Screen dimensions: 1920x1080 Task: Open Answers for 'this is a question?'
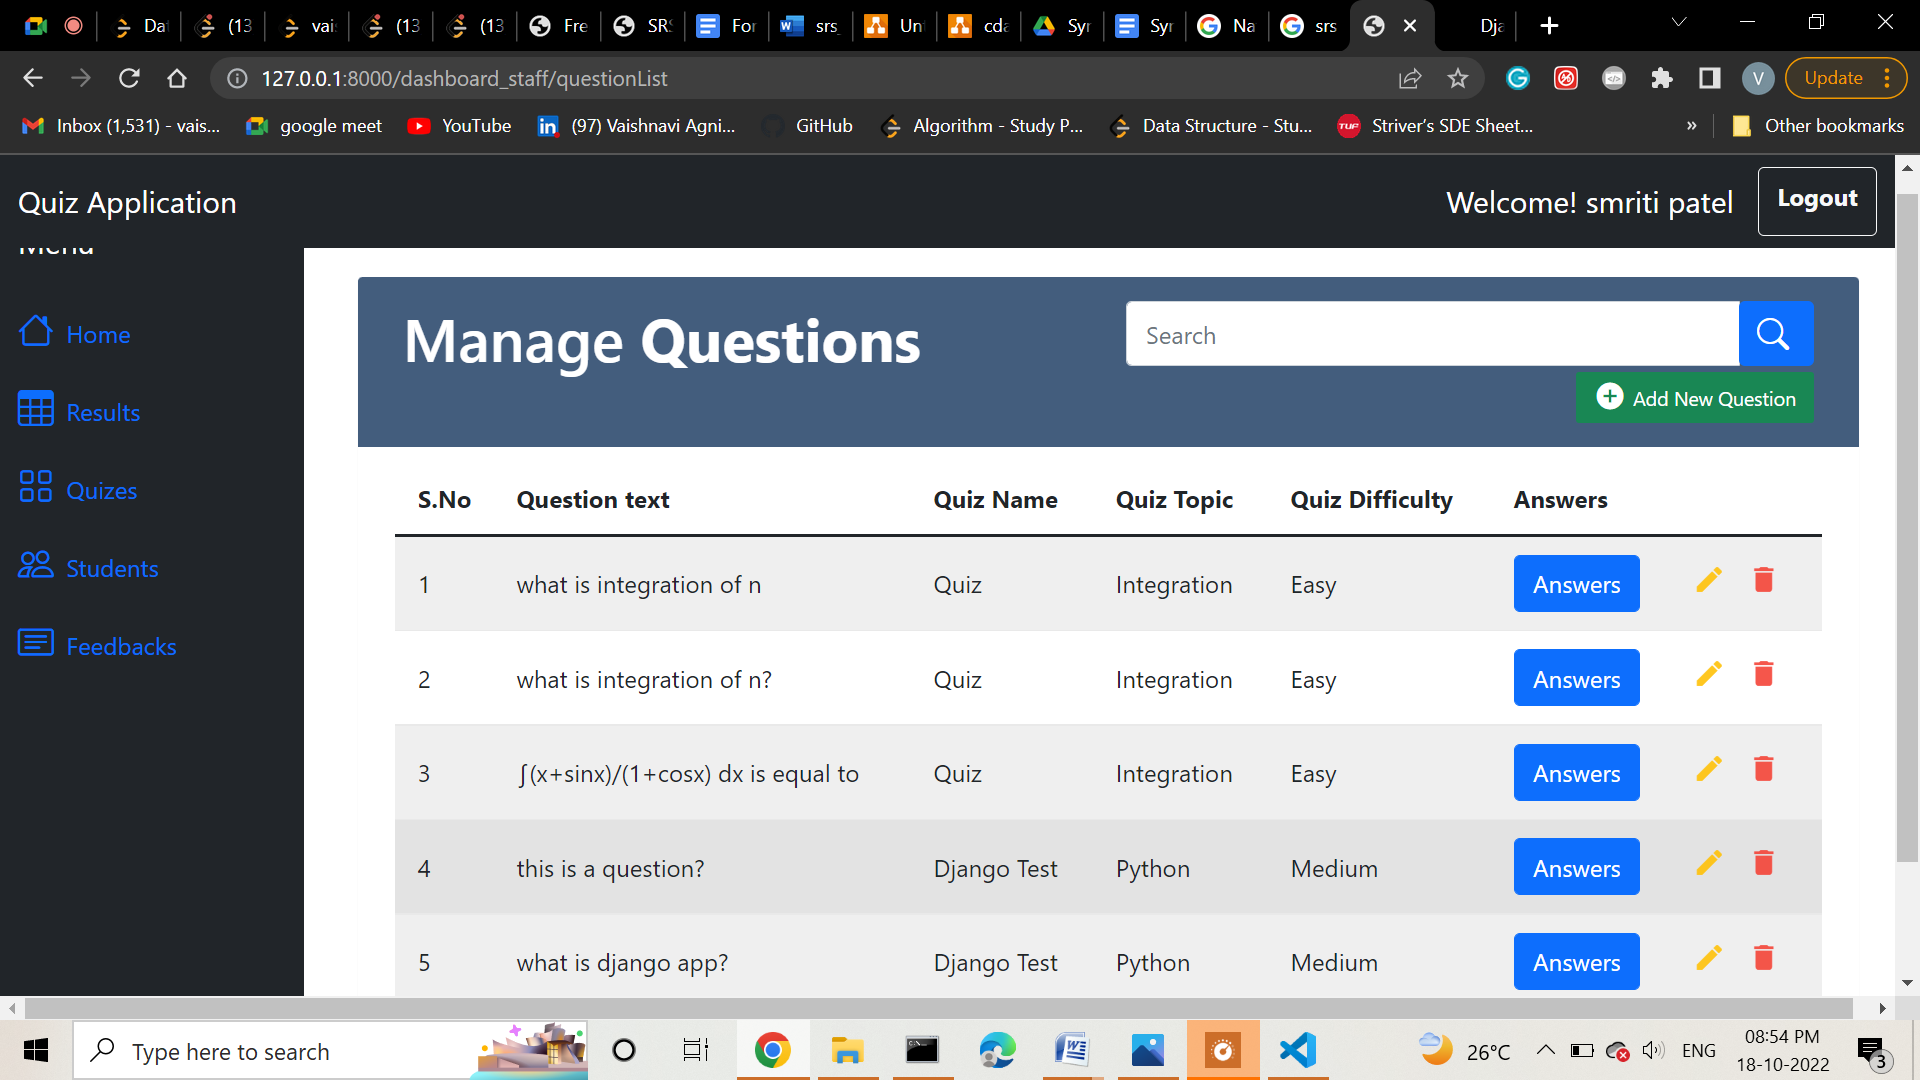(1577, 867)
